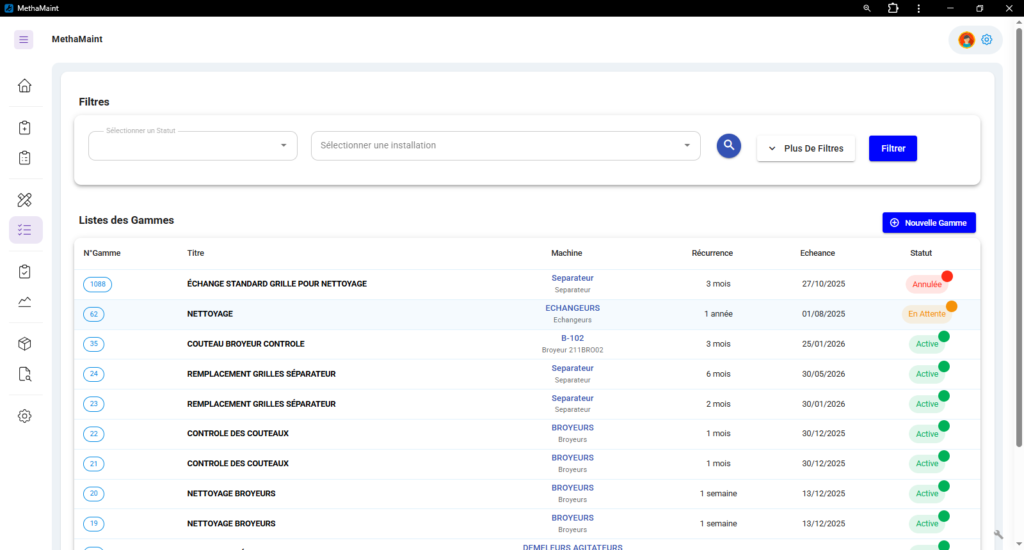
Task: Open the trend chart sidebar icon
Action: [25, 302]
